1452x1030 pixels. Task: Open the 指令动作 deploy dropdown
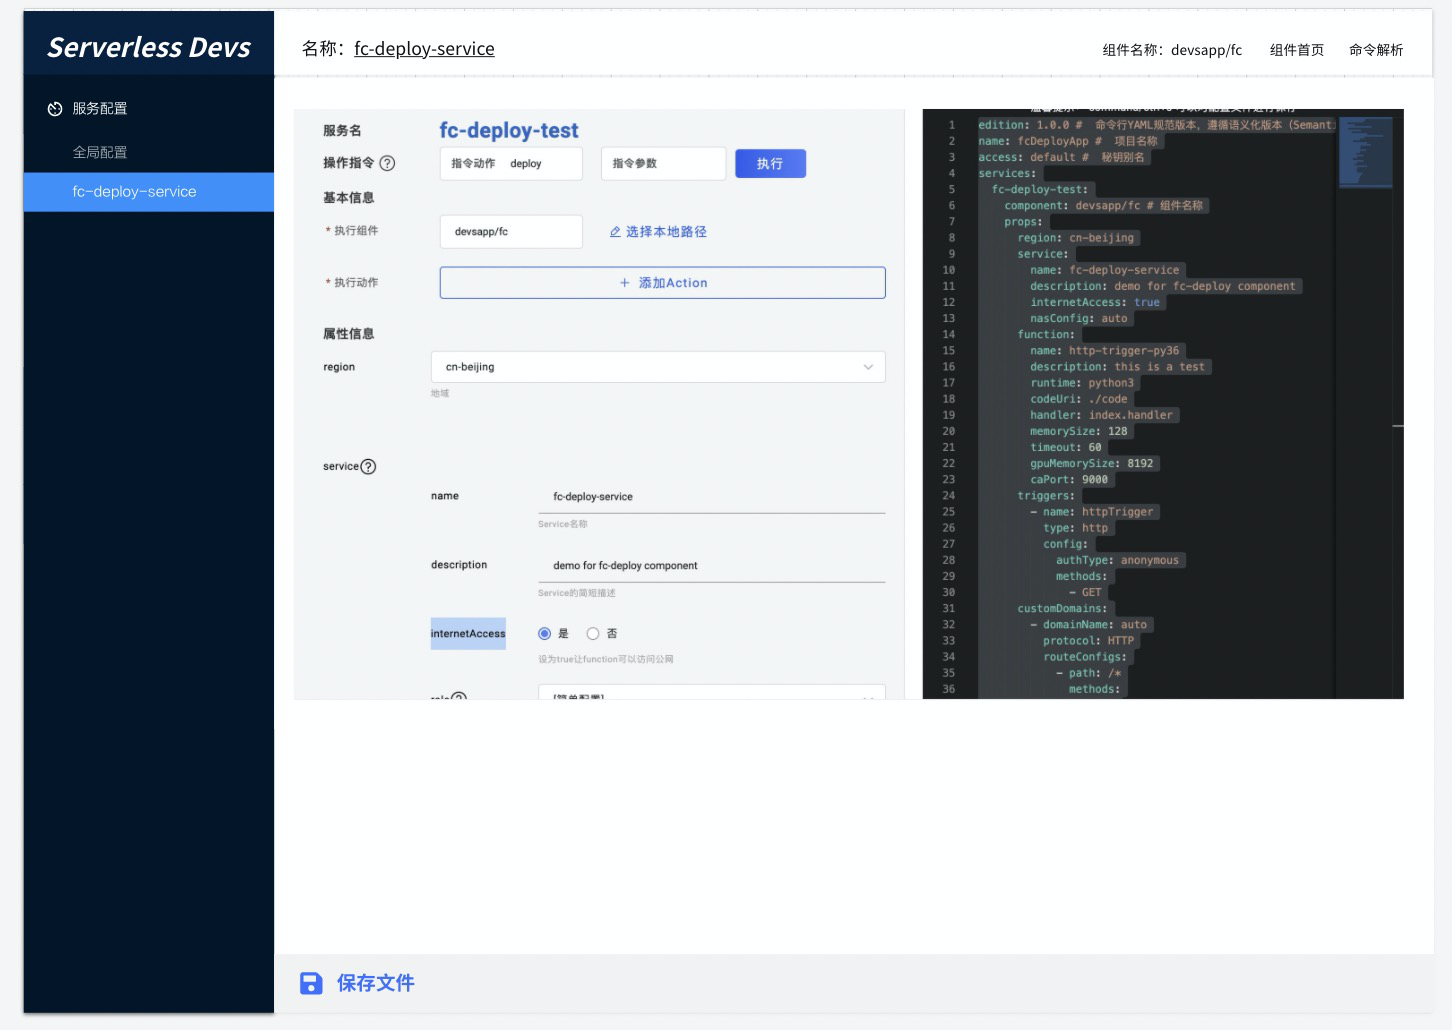click(x=511, y=164)
